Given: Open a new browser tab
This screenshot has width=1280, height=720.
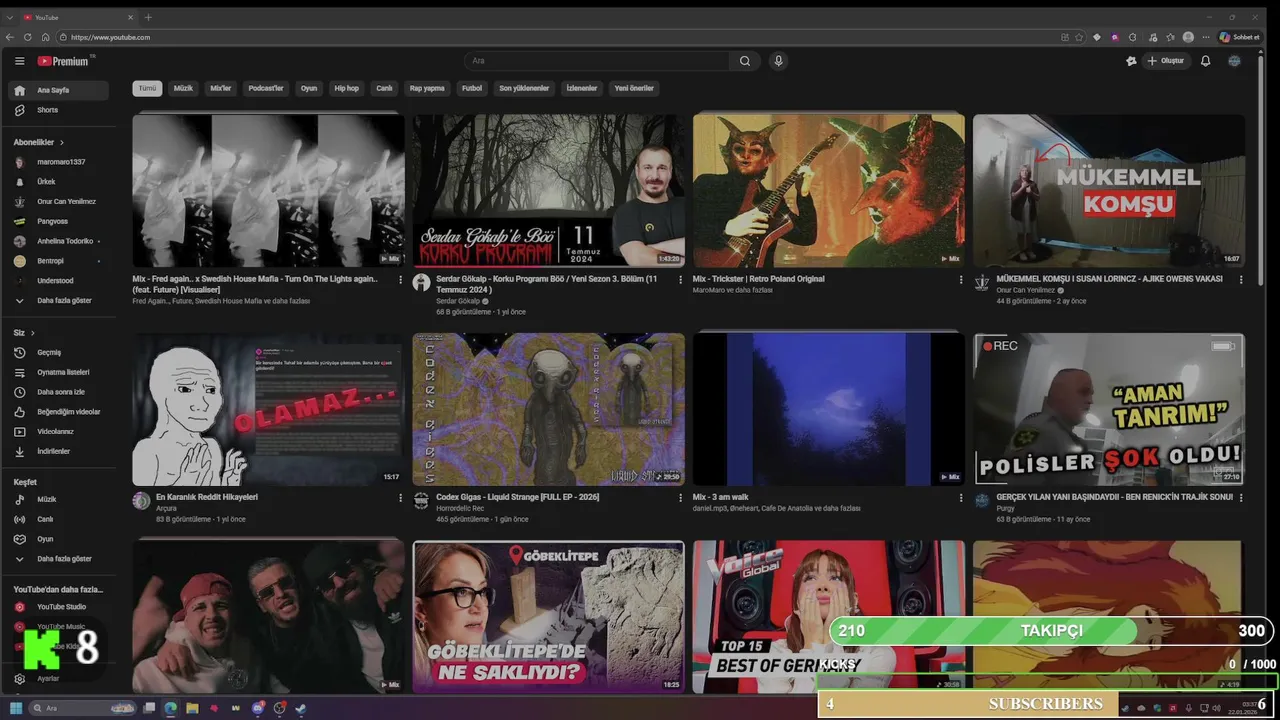Looking at the screenshot, I should [148, 17].
